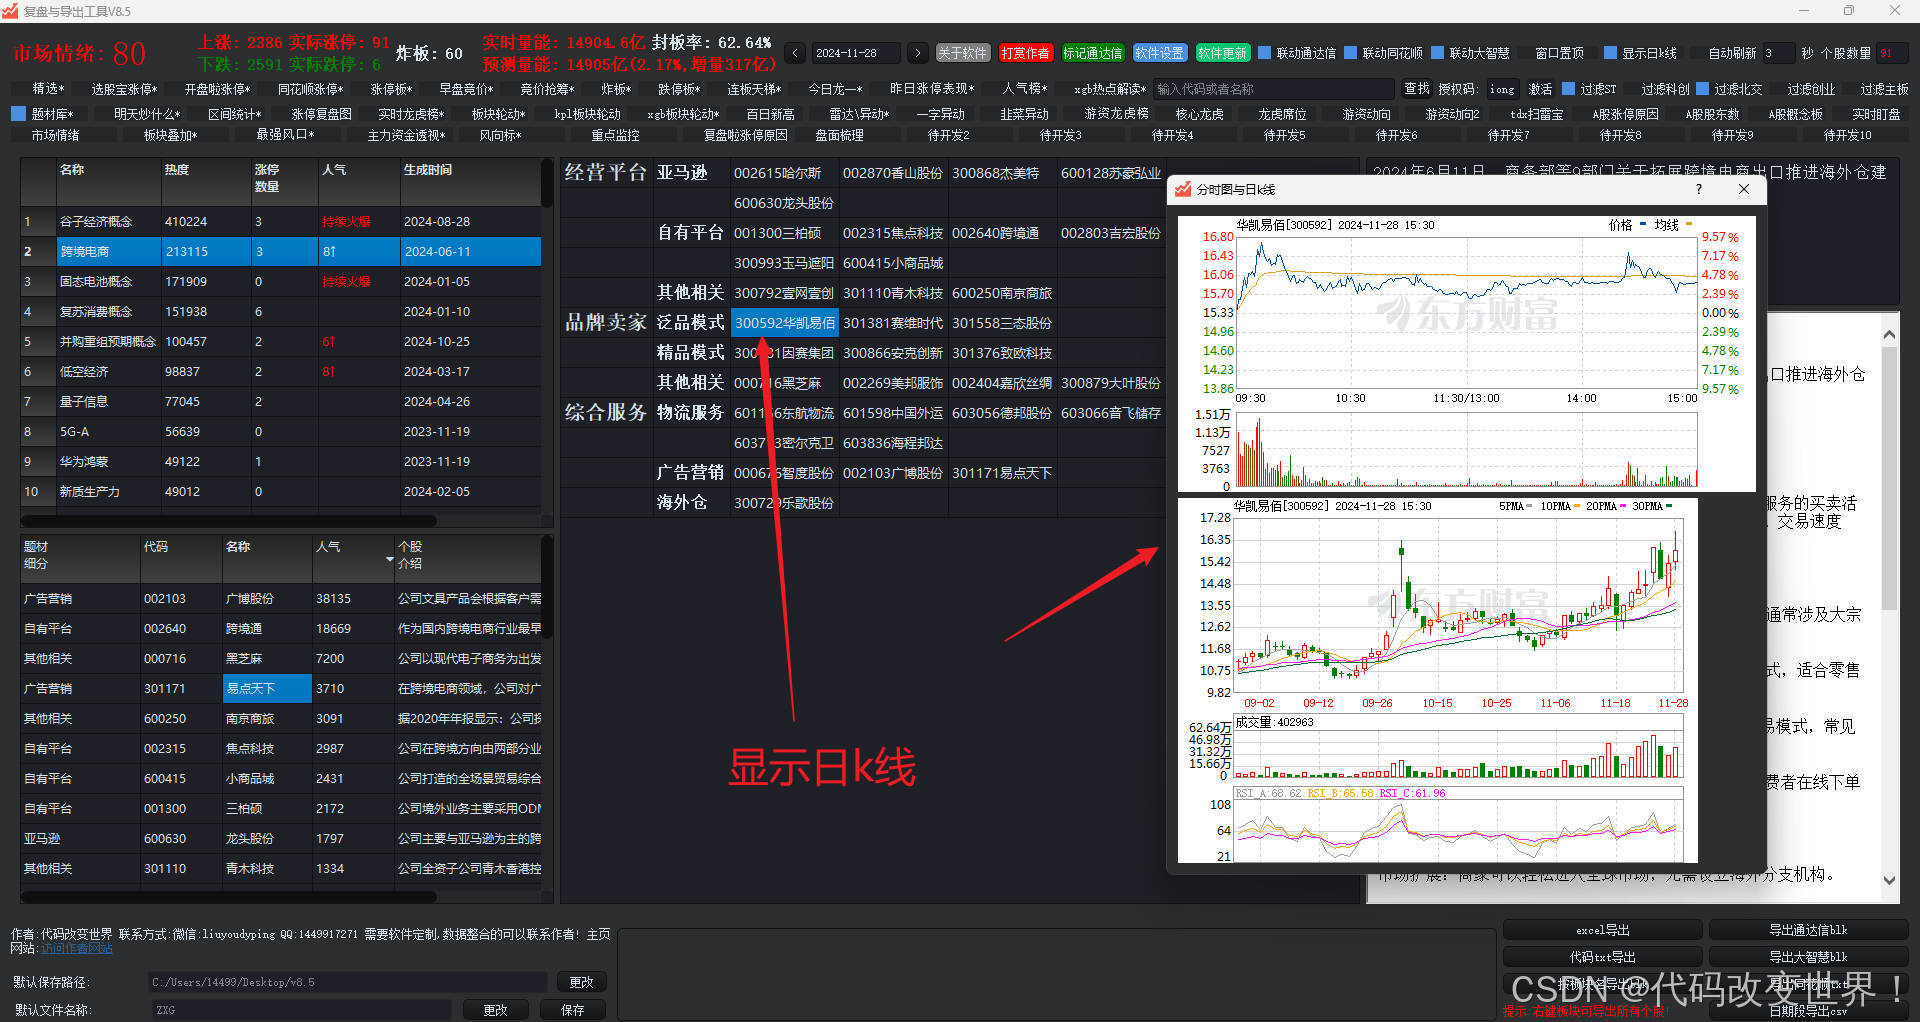Viewport: 1920px width, 1022px height.
Task: Click 导出大智慧blk button
Action: (x=1808, y=957)
